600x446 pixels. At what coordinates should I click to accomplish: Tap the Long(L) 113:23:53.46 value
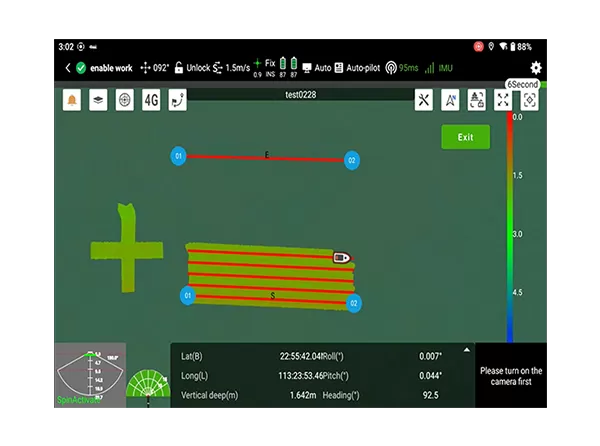point(300,376)
